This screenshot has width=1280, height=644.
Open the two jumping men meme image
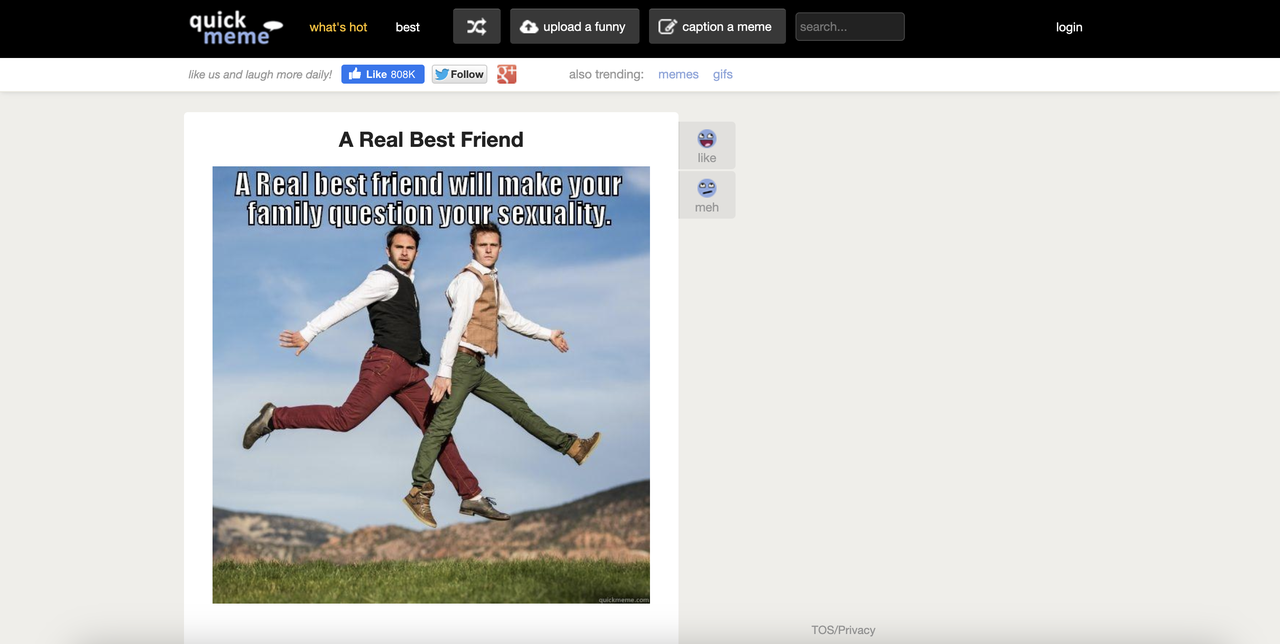[x=431, y=385]
